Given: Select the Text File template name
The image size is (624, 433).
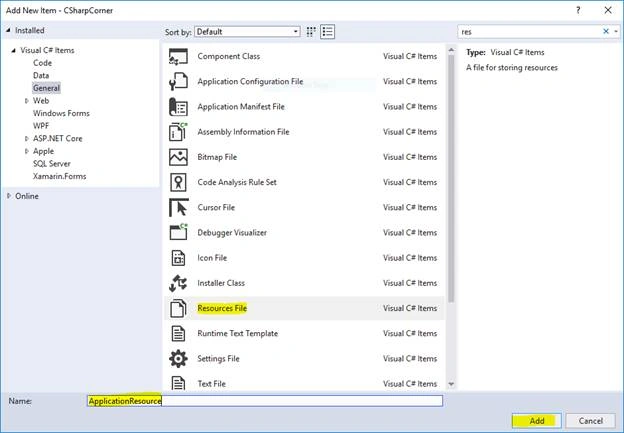Looking at the screenshot, I should tap(211, 384).
